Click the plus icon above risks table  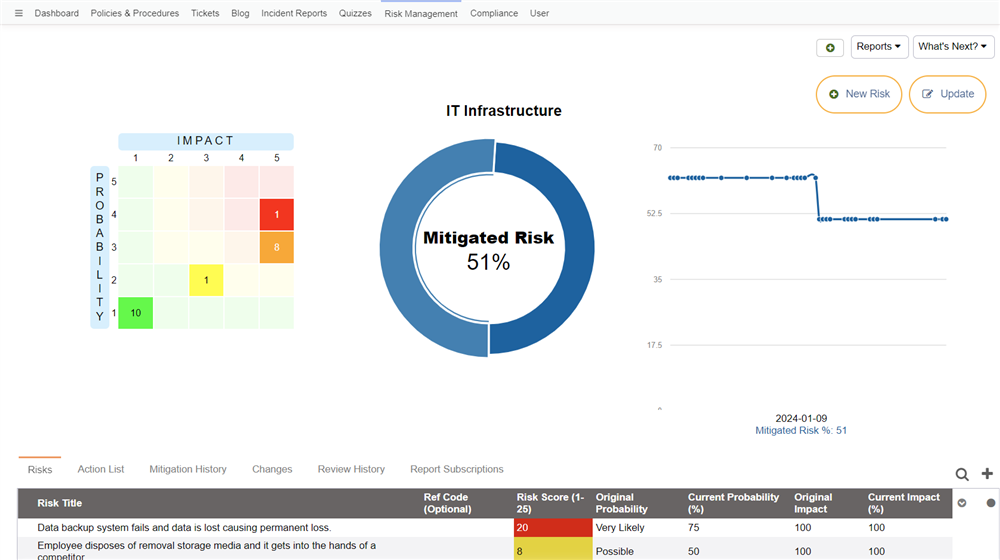[x=987, y=474]
